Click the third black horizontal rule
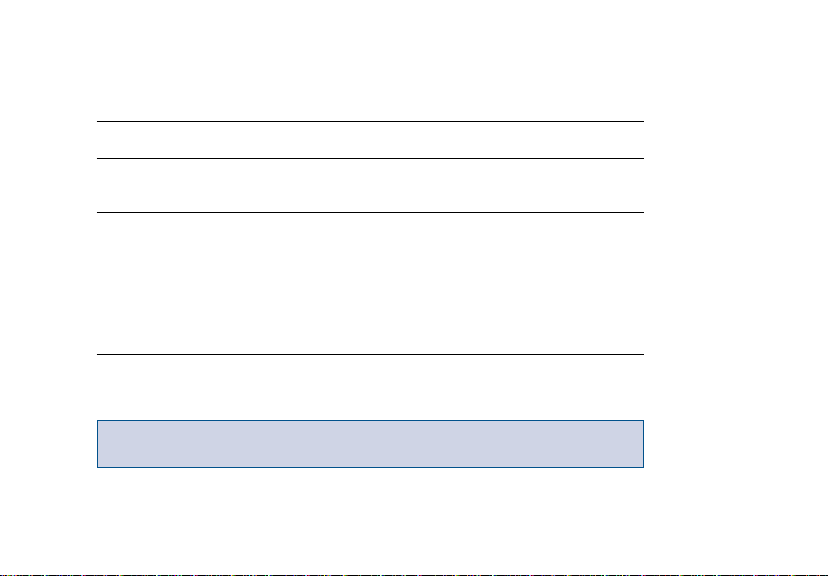828x576 pixels. point(370,212)
